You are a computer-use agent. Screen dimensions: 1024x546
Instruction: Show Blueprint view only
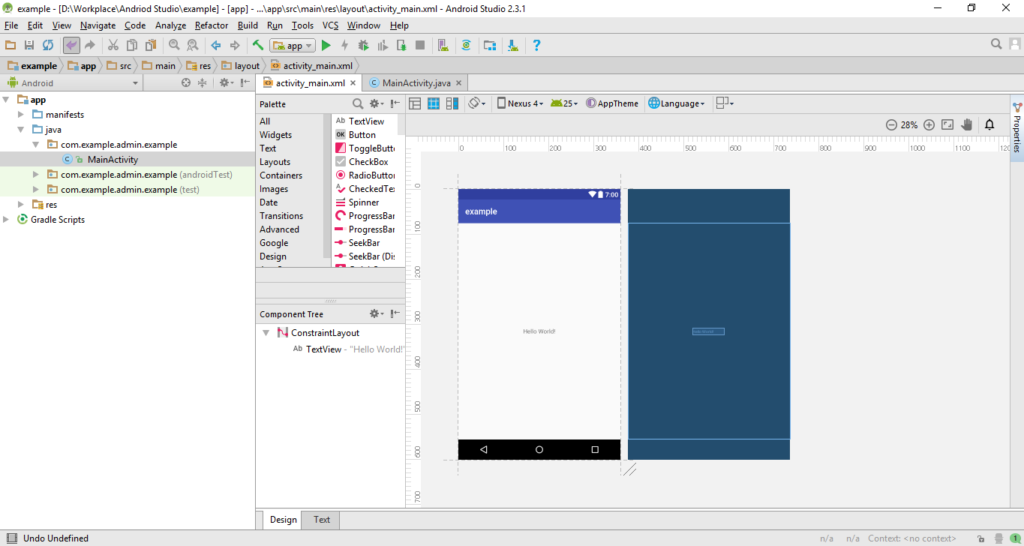[x=433, y=103]
